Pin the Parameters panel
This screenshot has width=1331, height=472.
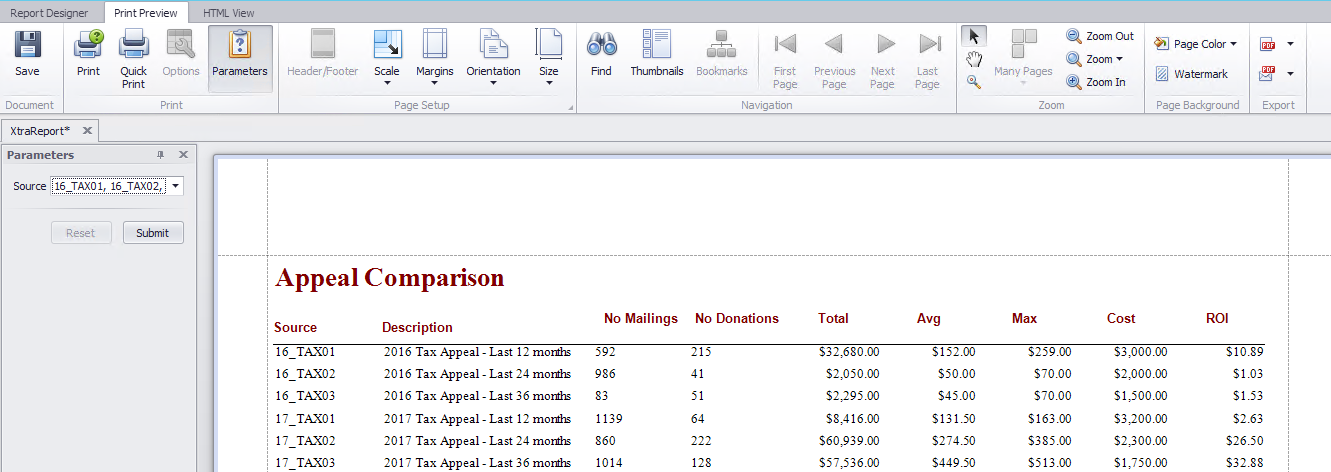161,155
